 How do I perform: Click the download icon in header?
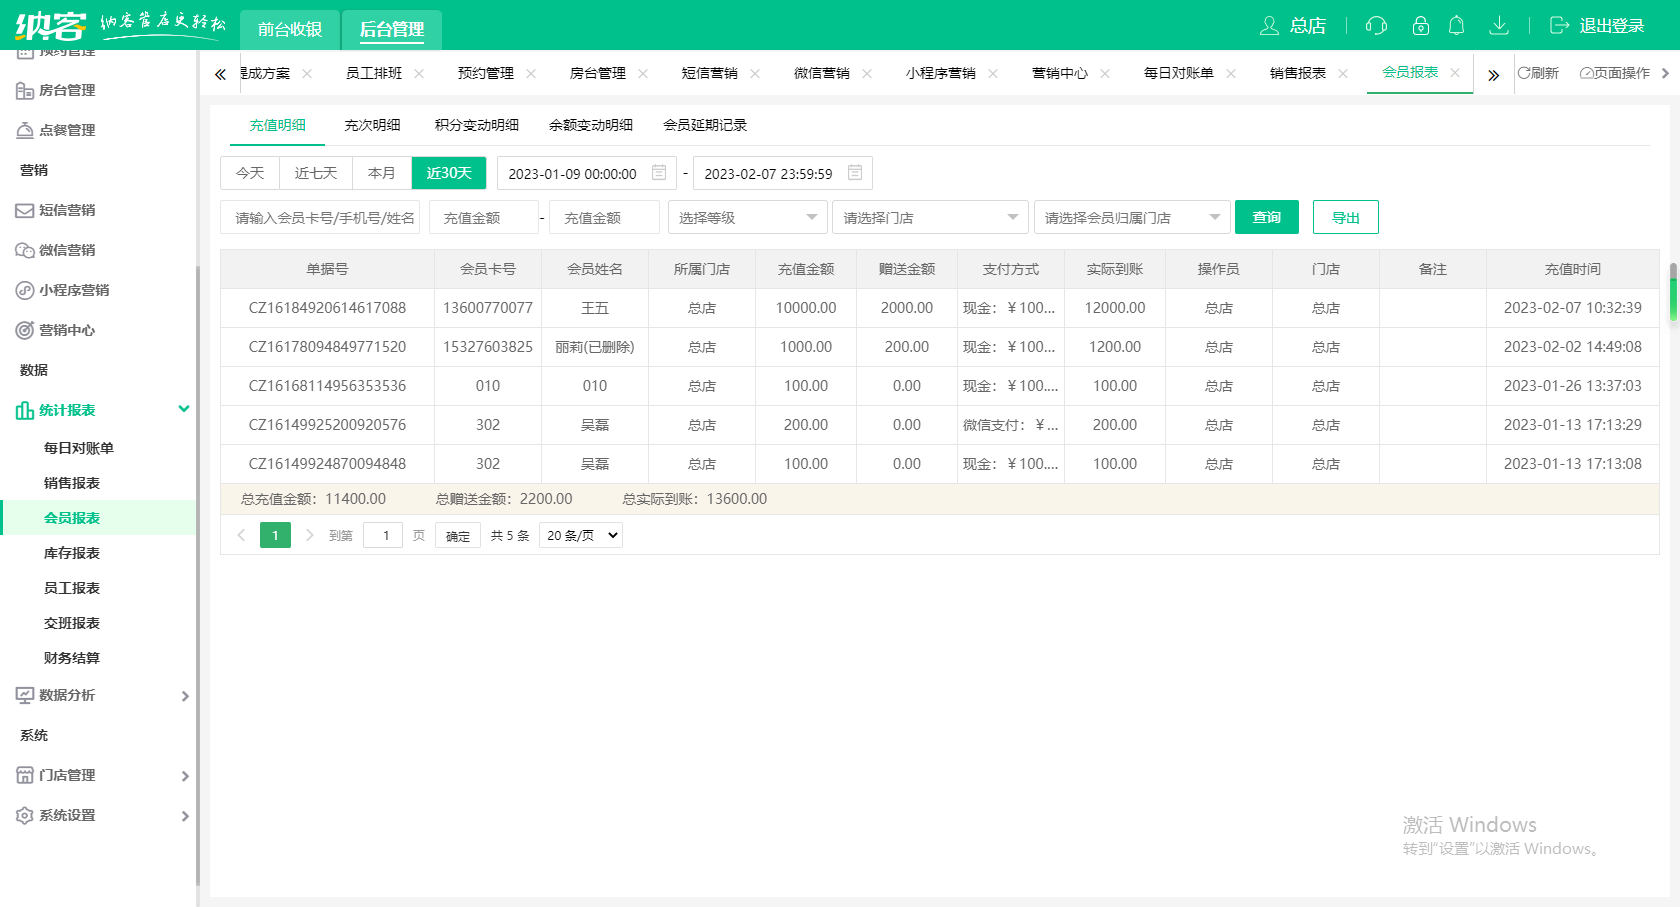(1498, 26)
